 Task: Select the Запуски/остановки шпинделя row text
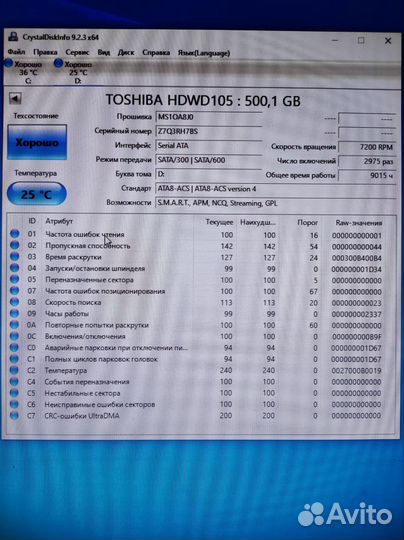click(95, 268)
